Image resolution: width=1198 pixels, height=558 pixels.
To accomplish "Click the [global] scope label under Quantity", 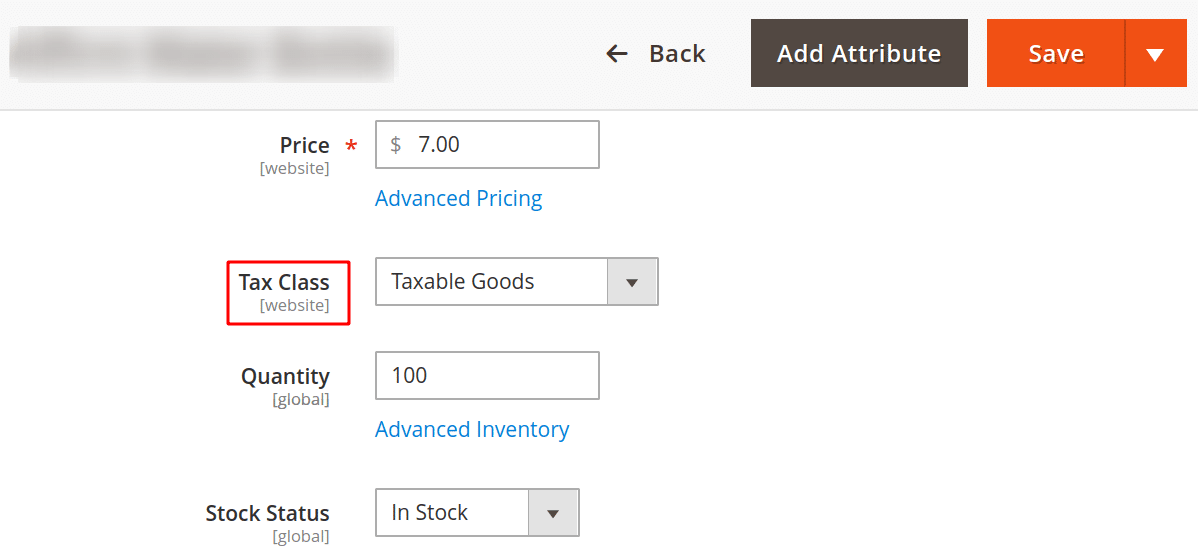I will click(300, 400).
